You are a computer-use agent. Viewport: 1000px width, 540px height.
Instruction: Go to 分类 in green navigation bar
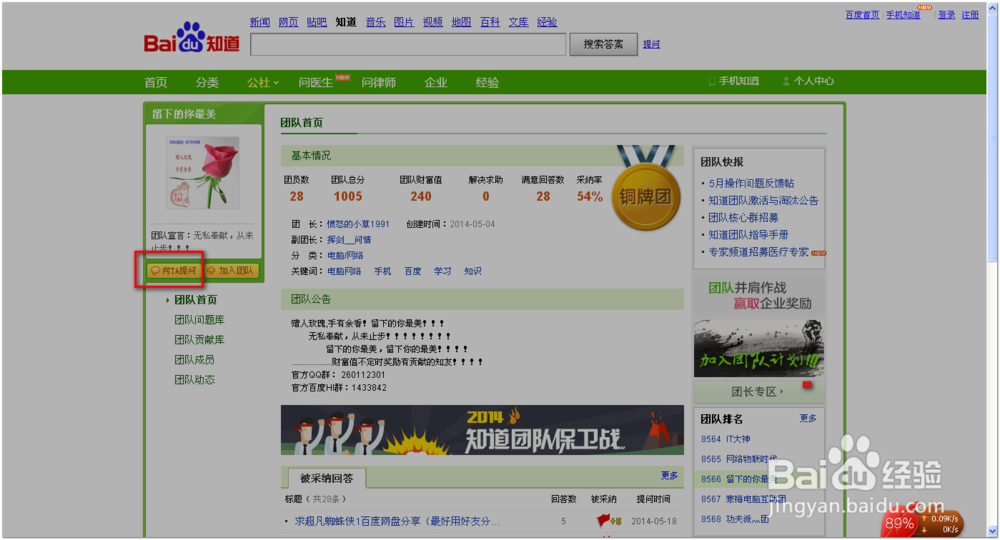[207, 82]
